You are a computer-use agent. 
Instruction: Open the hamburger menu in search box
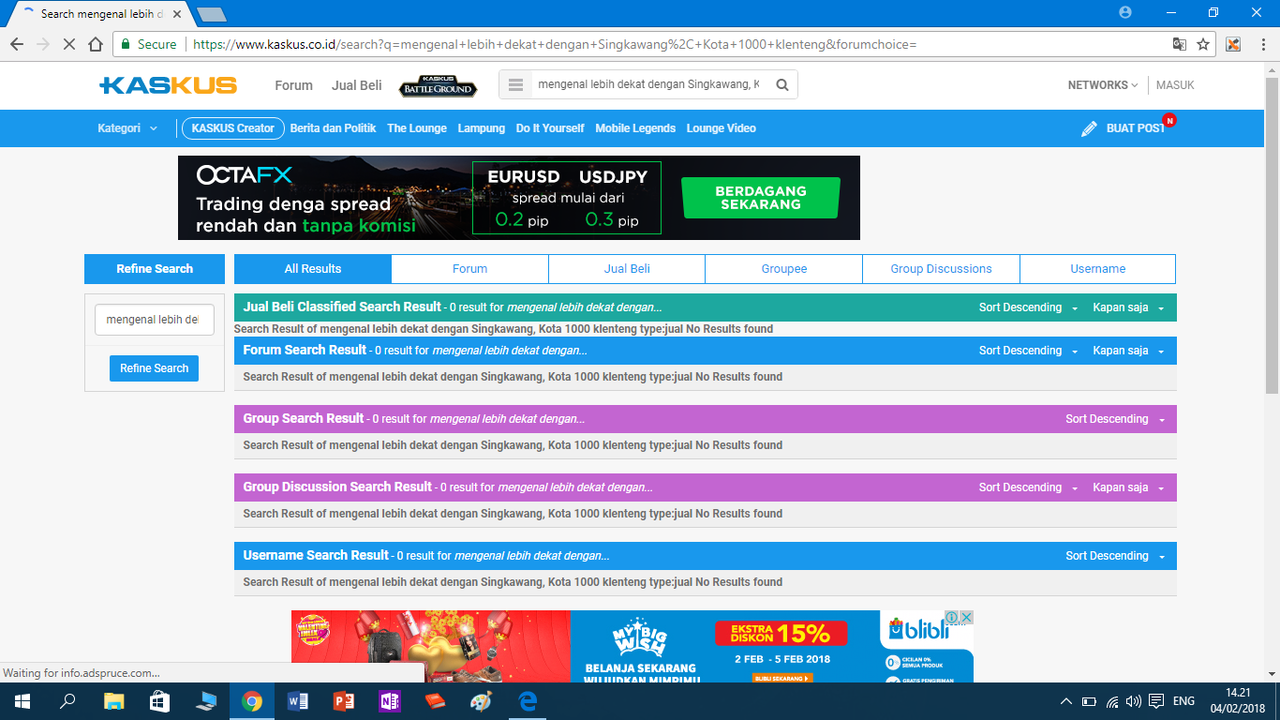point(516,85)
